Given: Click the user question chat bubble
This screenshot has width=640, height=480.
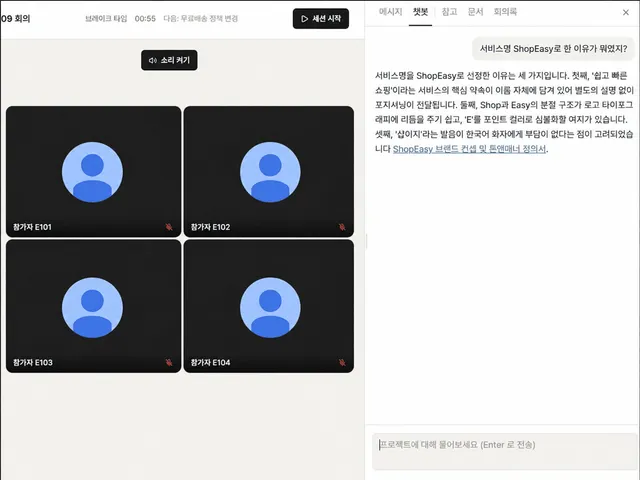Looking at the screenshot, I should (553, 49).
